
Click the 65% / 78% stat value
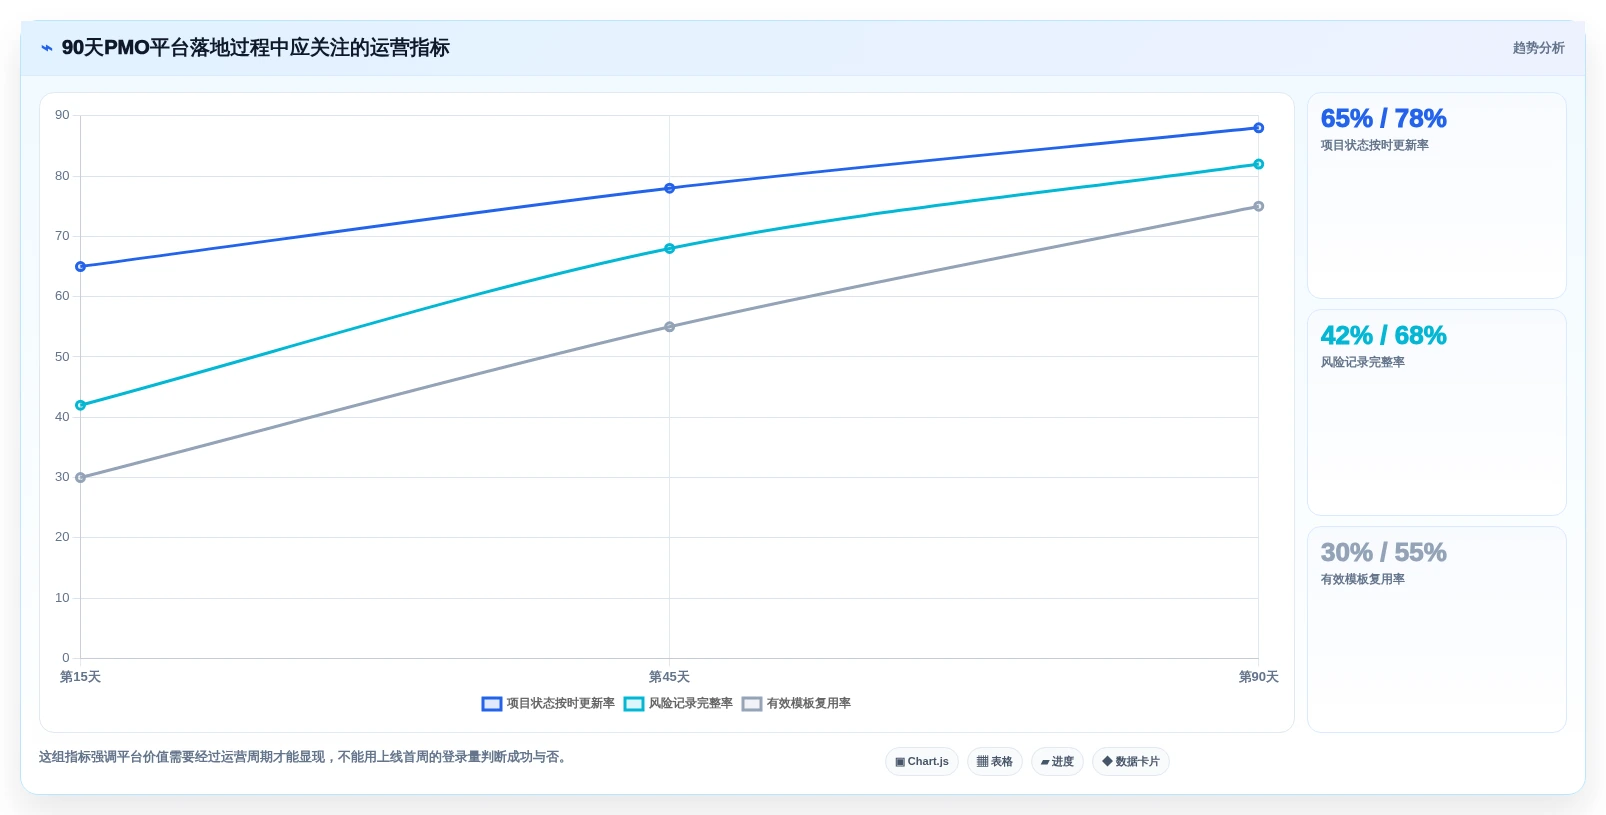point(1383,118)
